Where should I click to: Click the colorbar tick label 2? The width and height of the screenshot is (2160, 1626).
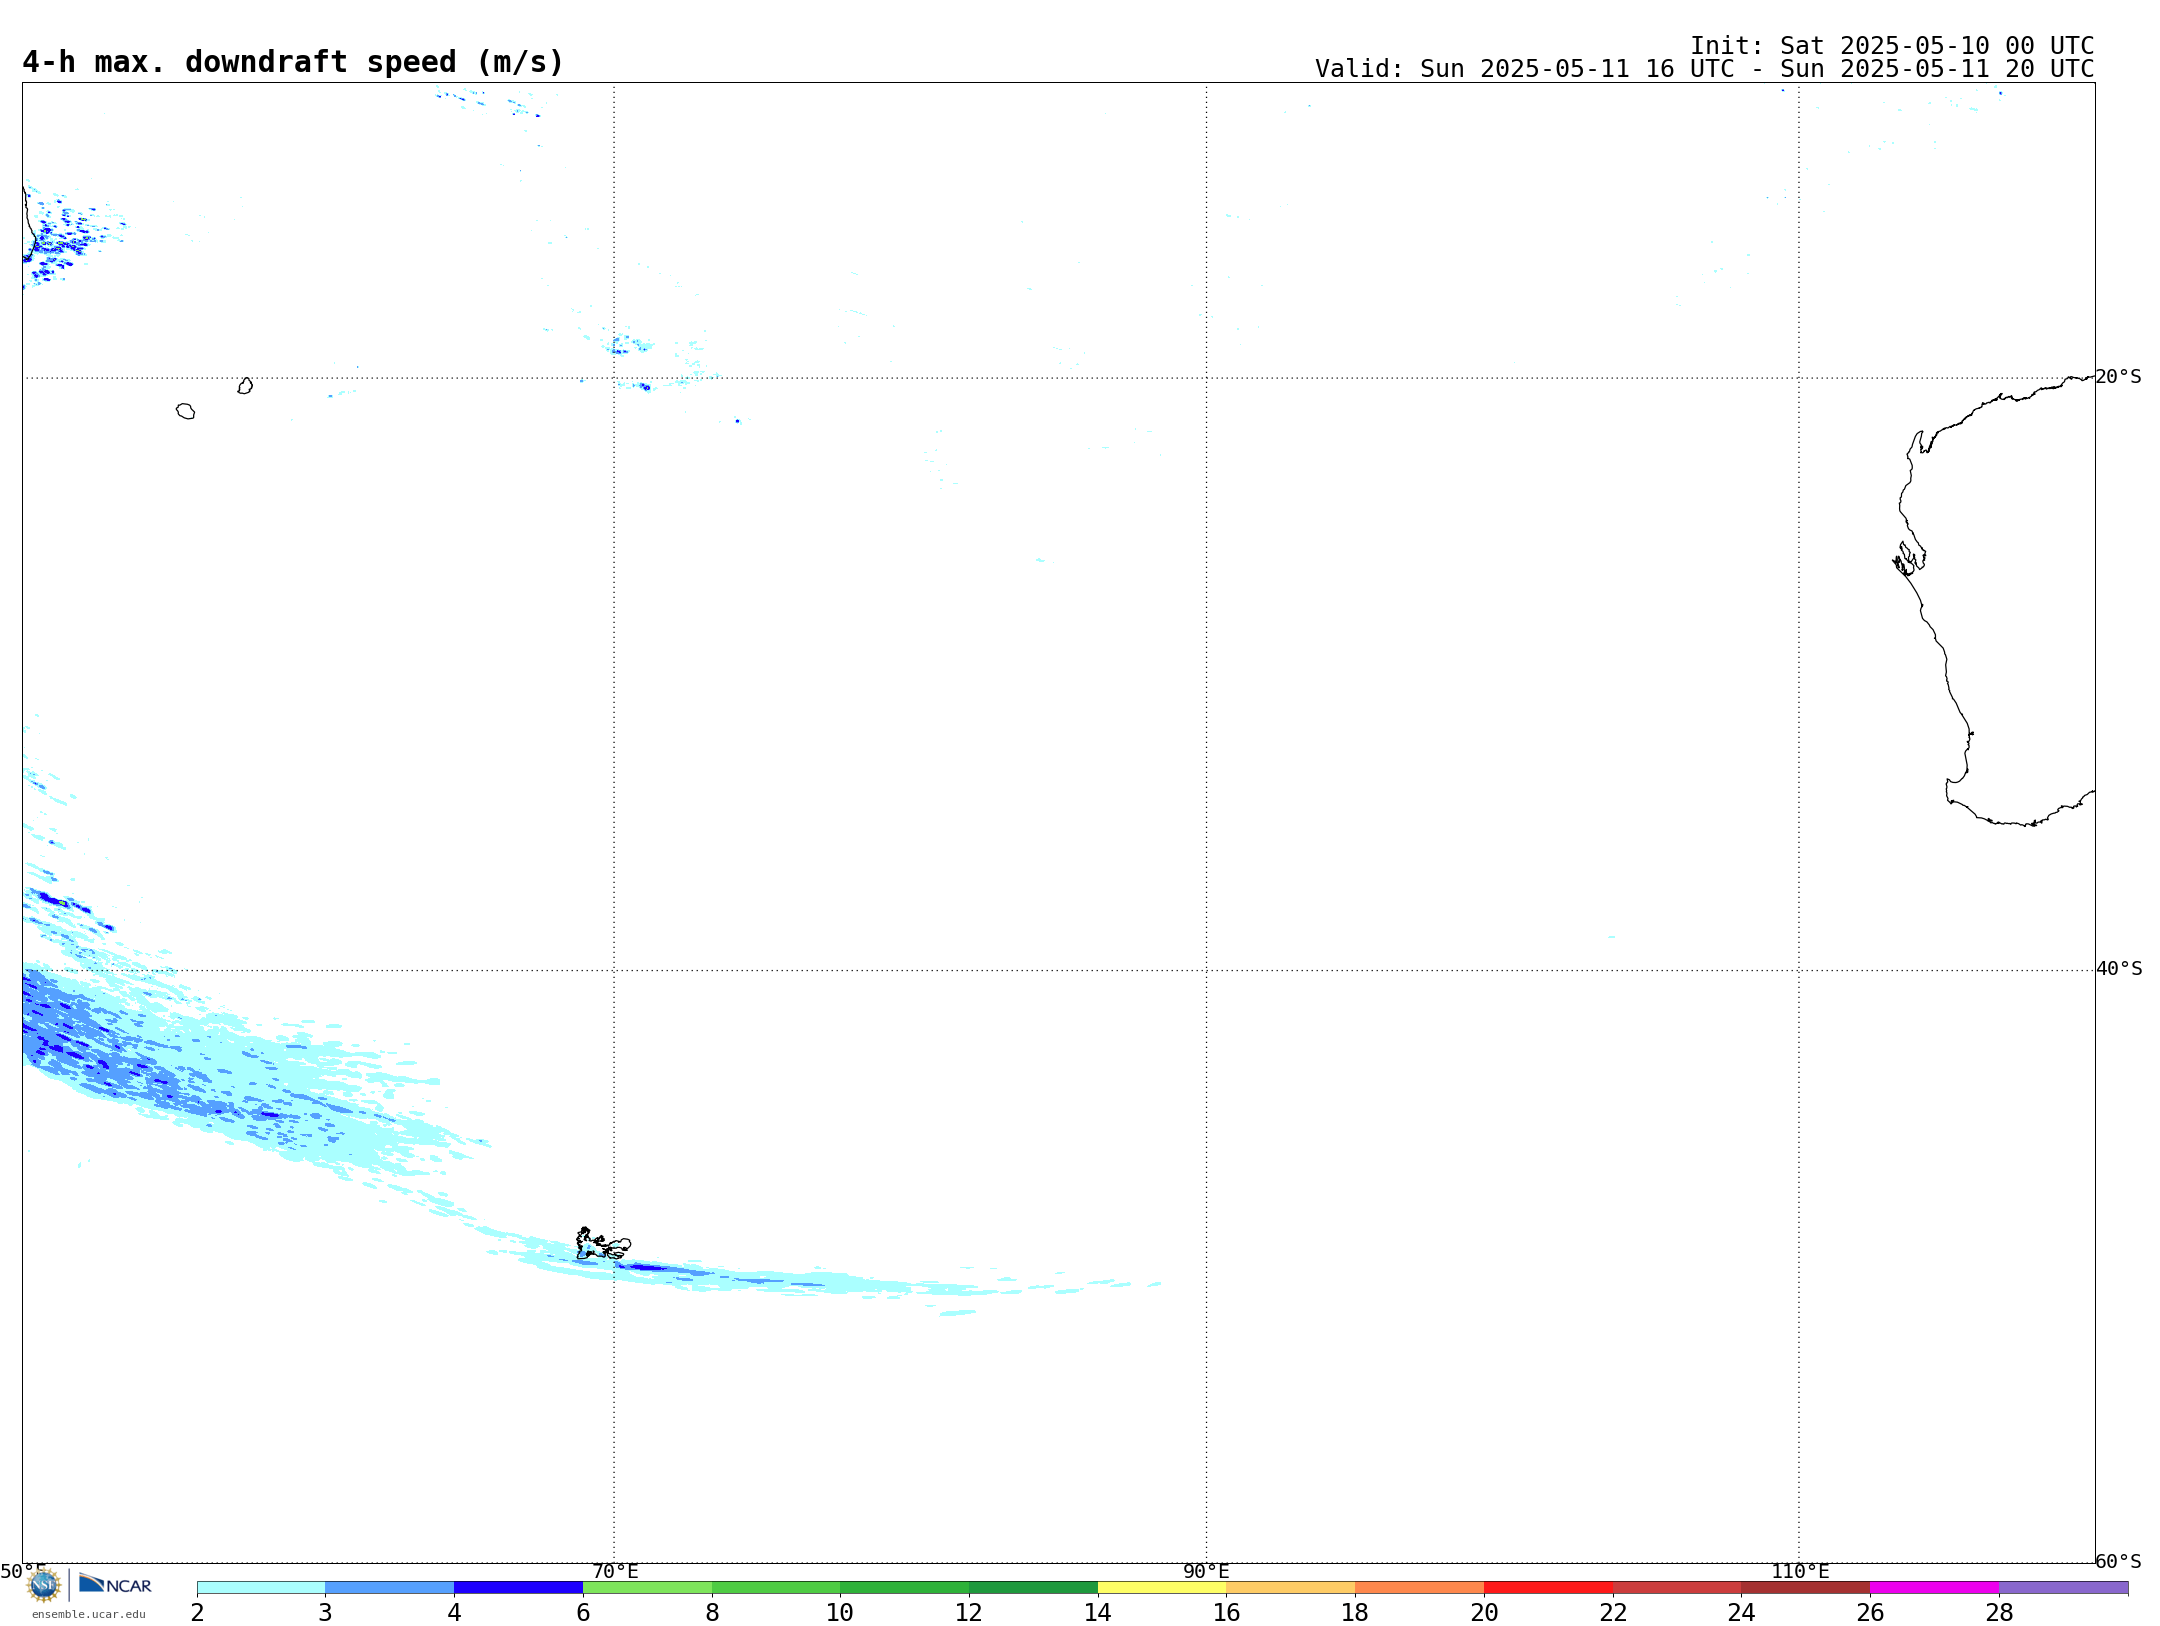click(197, 1612)
